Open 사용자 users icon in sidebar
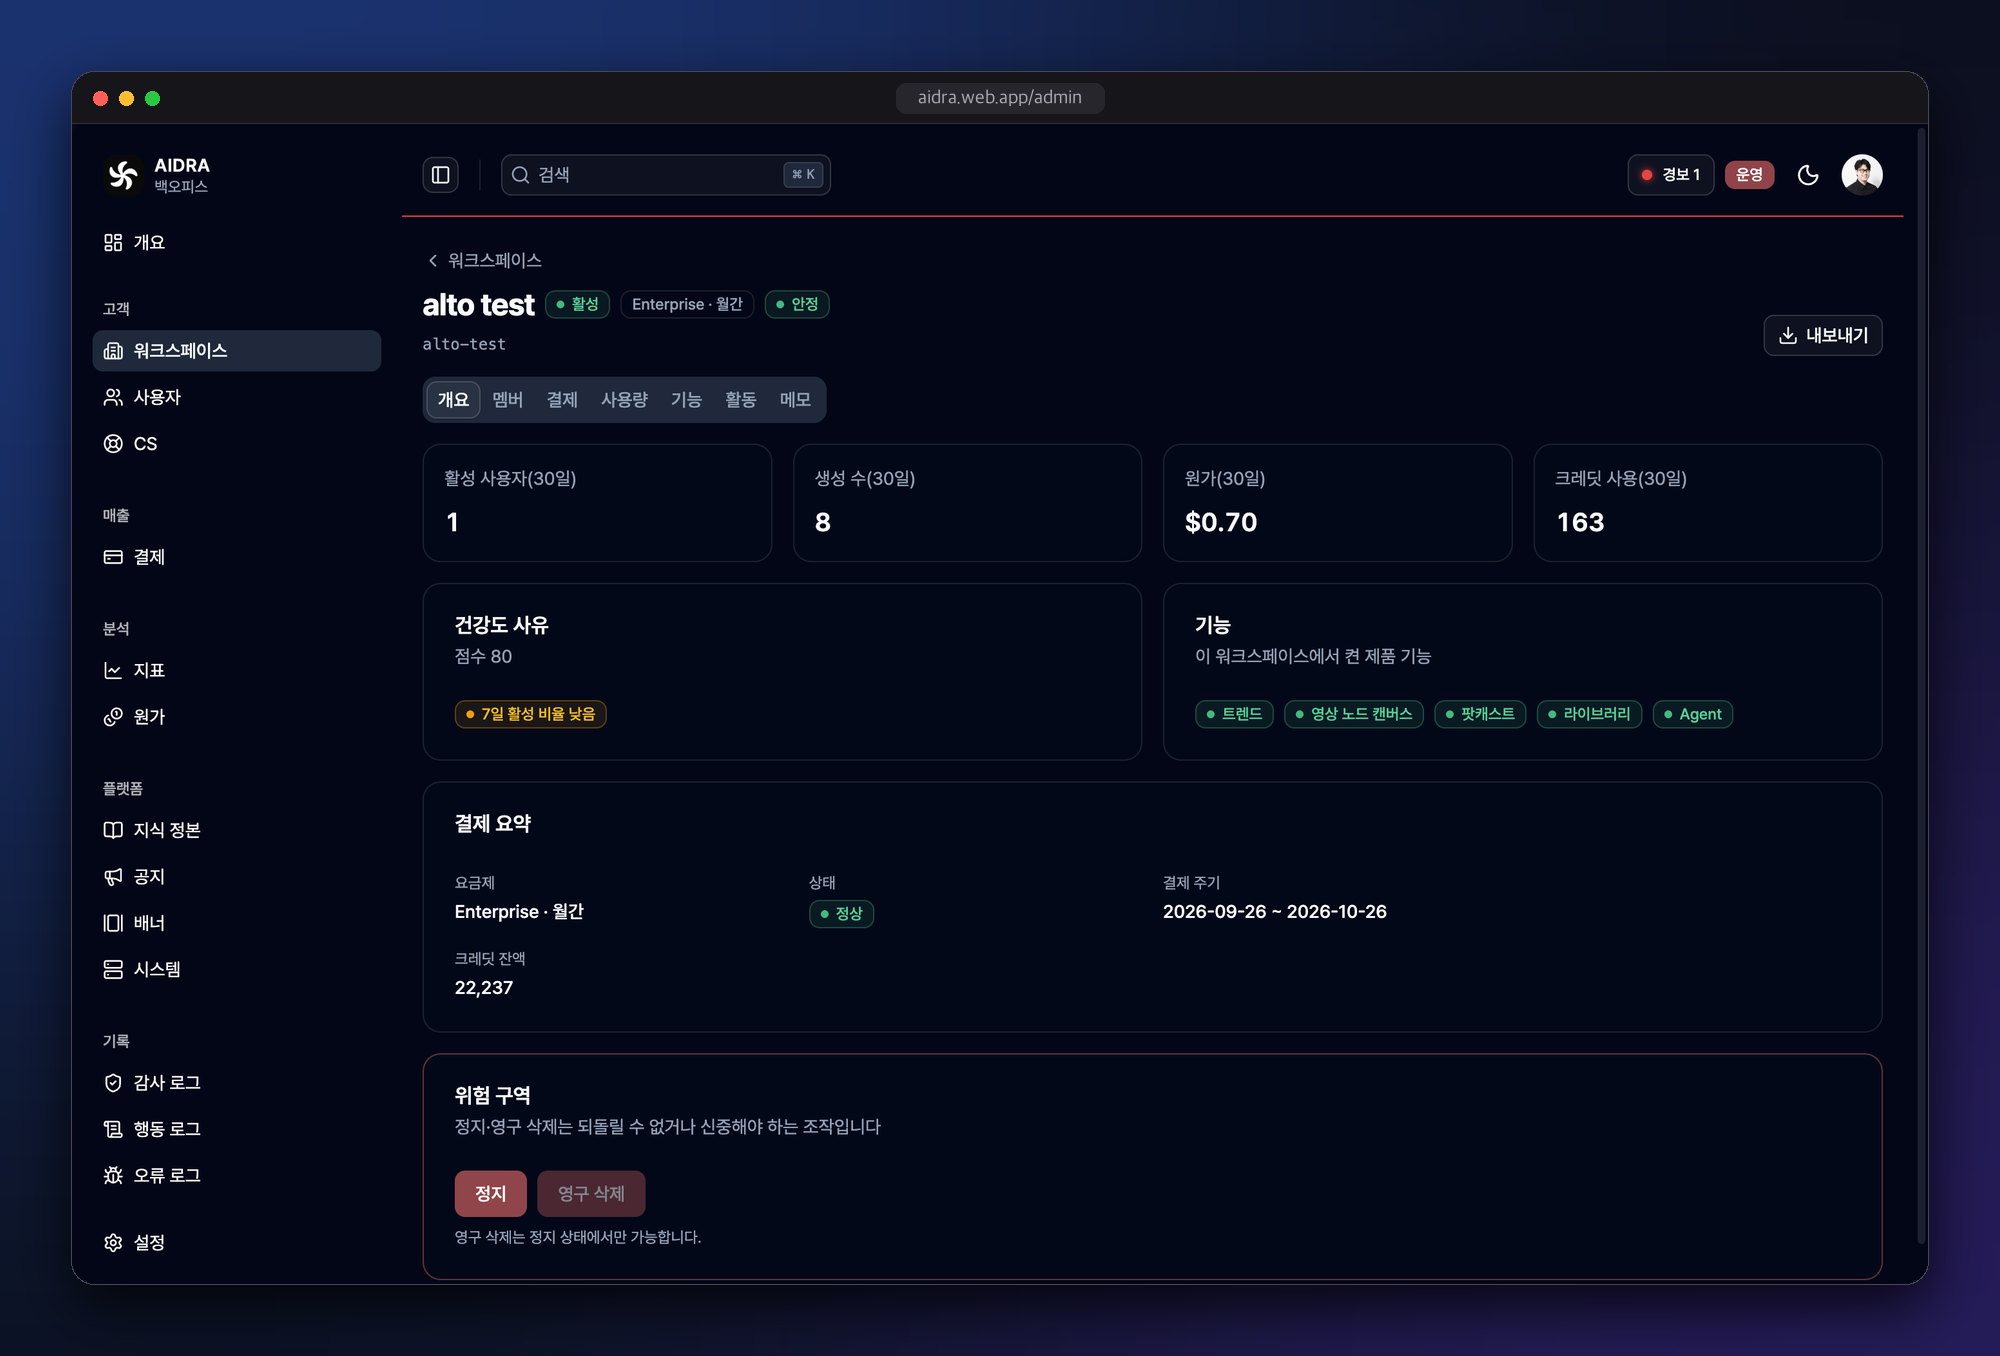The height and width of the screenshot is (1356, 2000). pyautogui.click(x=113, y=397)
